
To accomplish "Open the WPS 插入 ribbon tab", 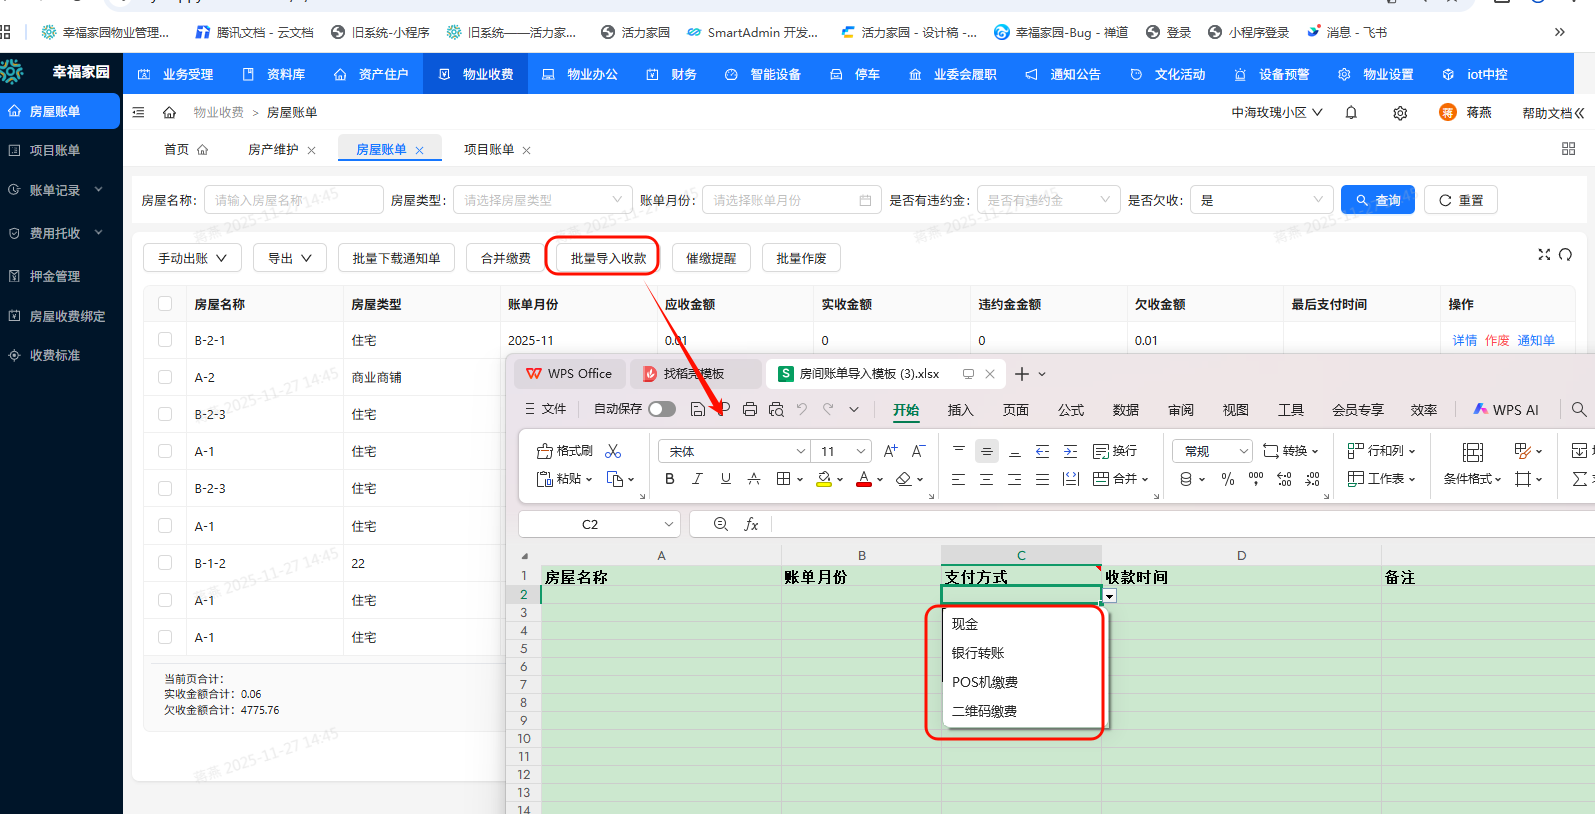I will click(960, 410).
